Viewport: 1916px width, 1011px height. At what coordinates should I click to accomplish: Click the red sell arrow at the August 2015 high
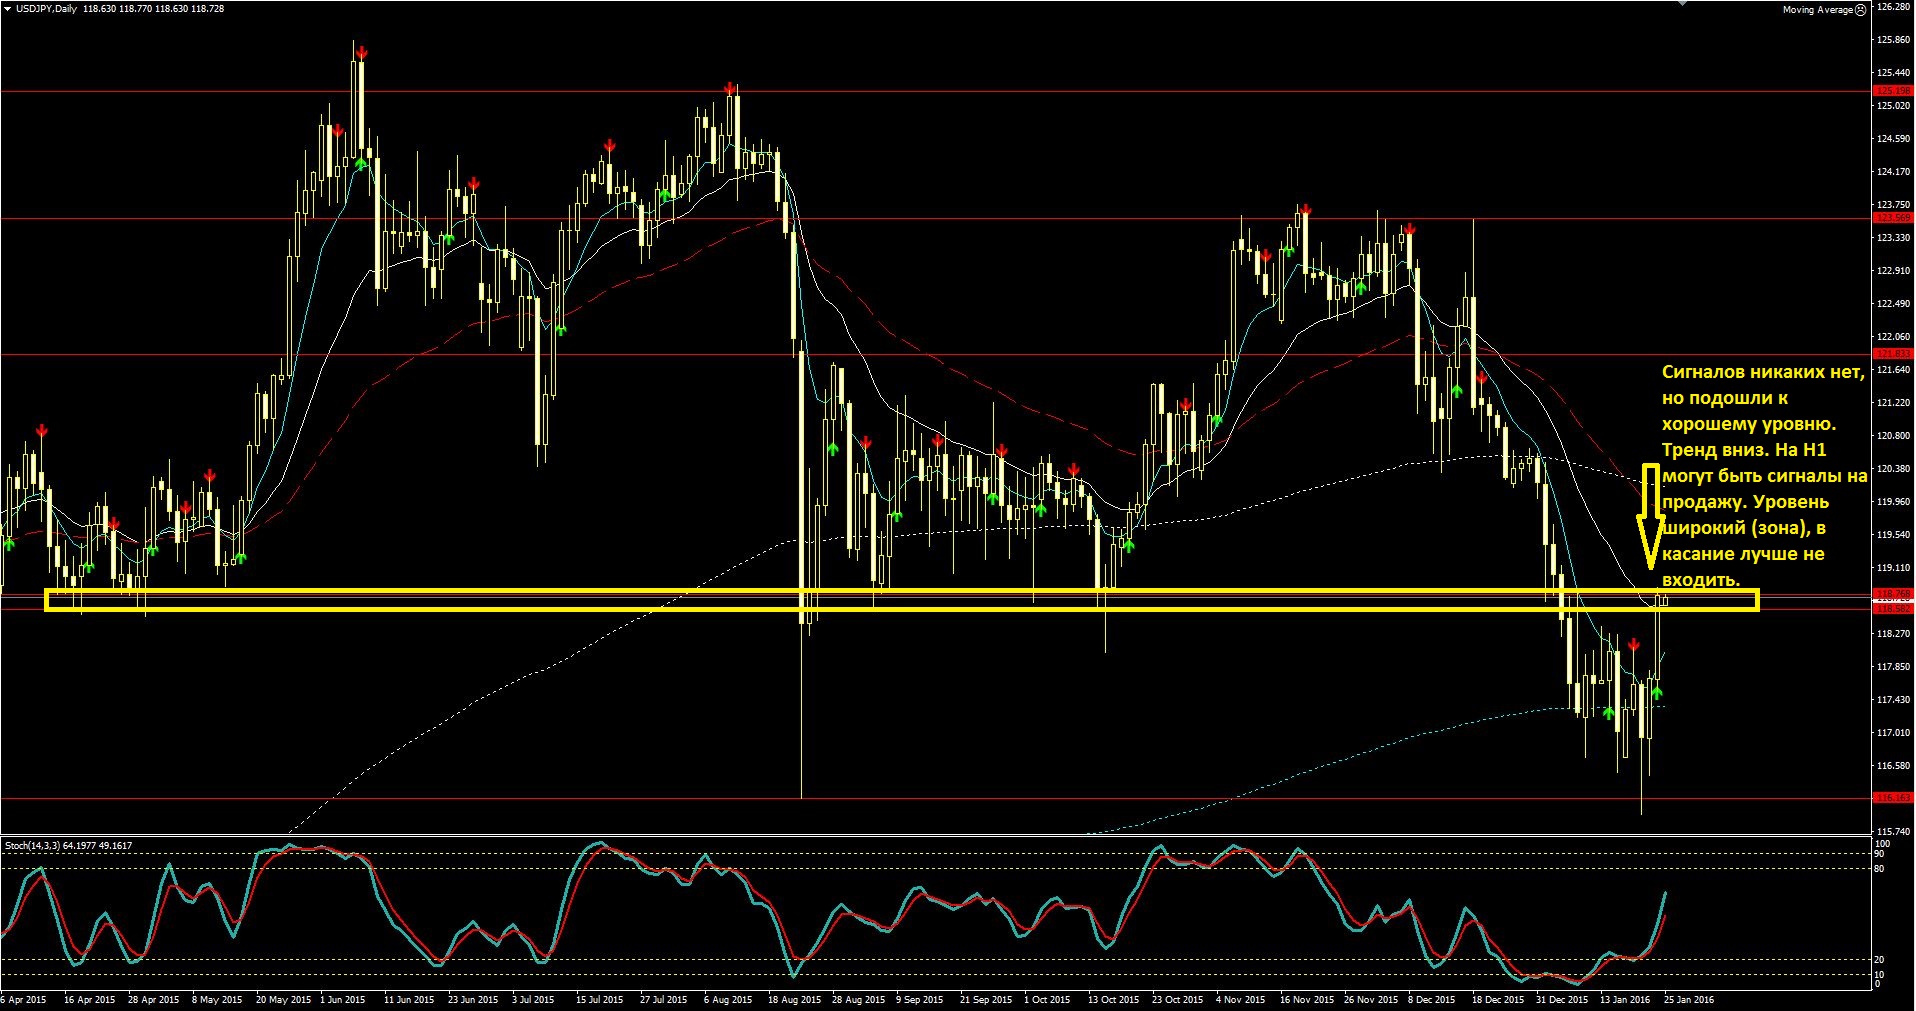point(731,89)
